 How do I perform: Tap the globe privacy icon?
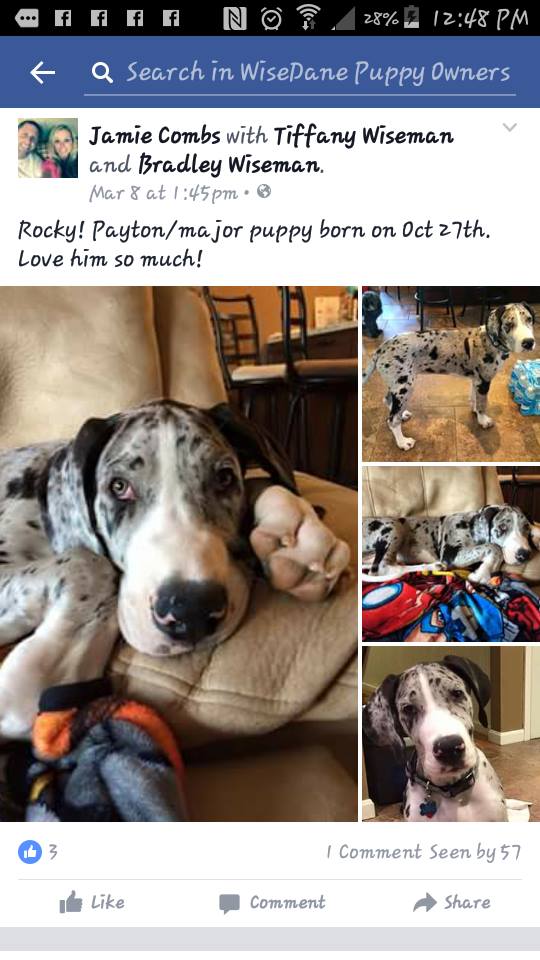264,192
